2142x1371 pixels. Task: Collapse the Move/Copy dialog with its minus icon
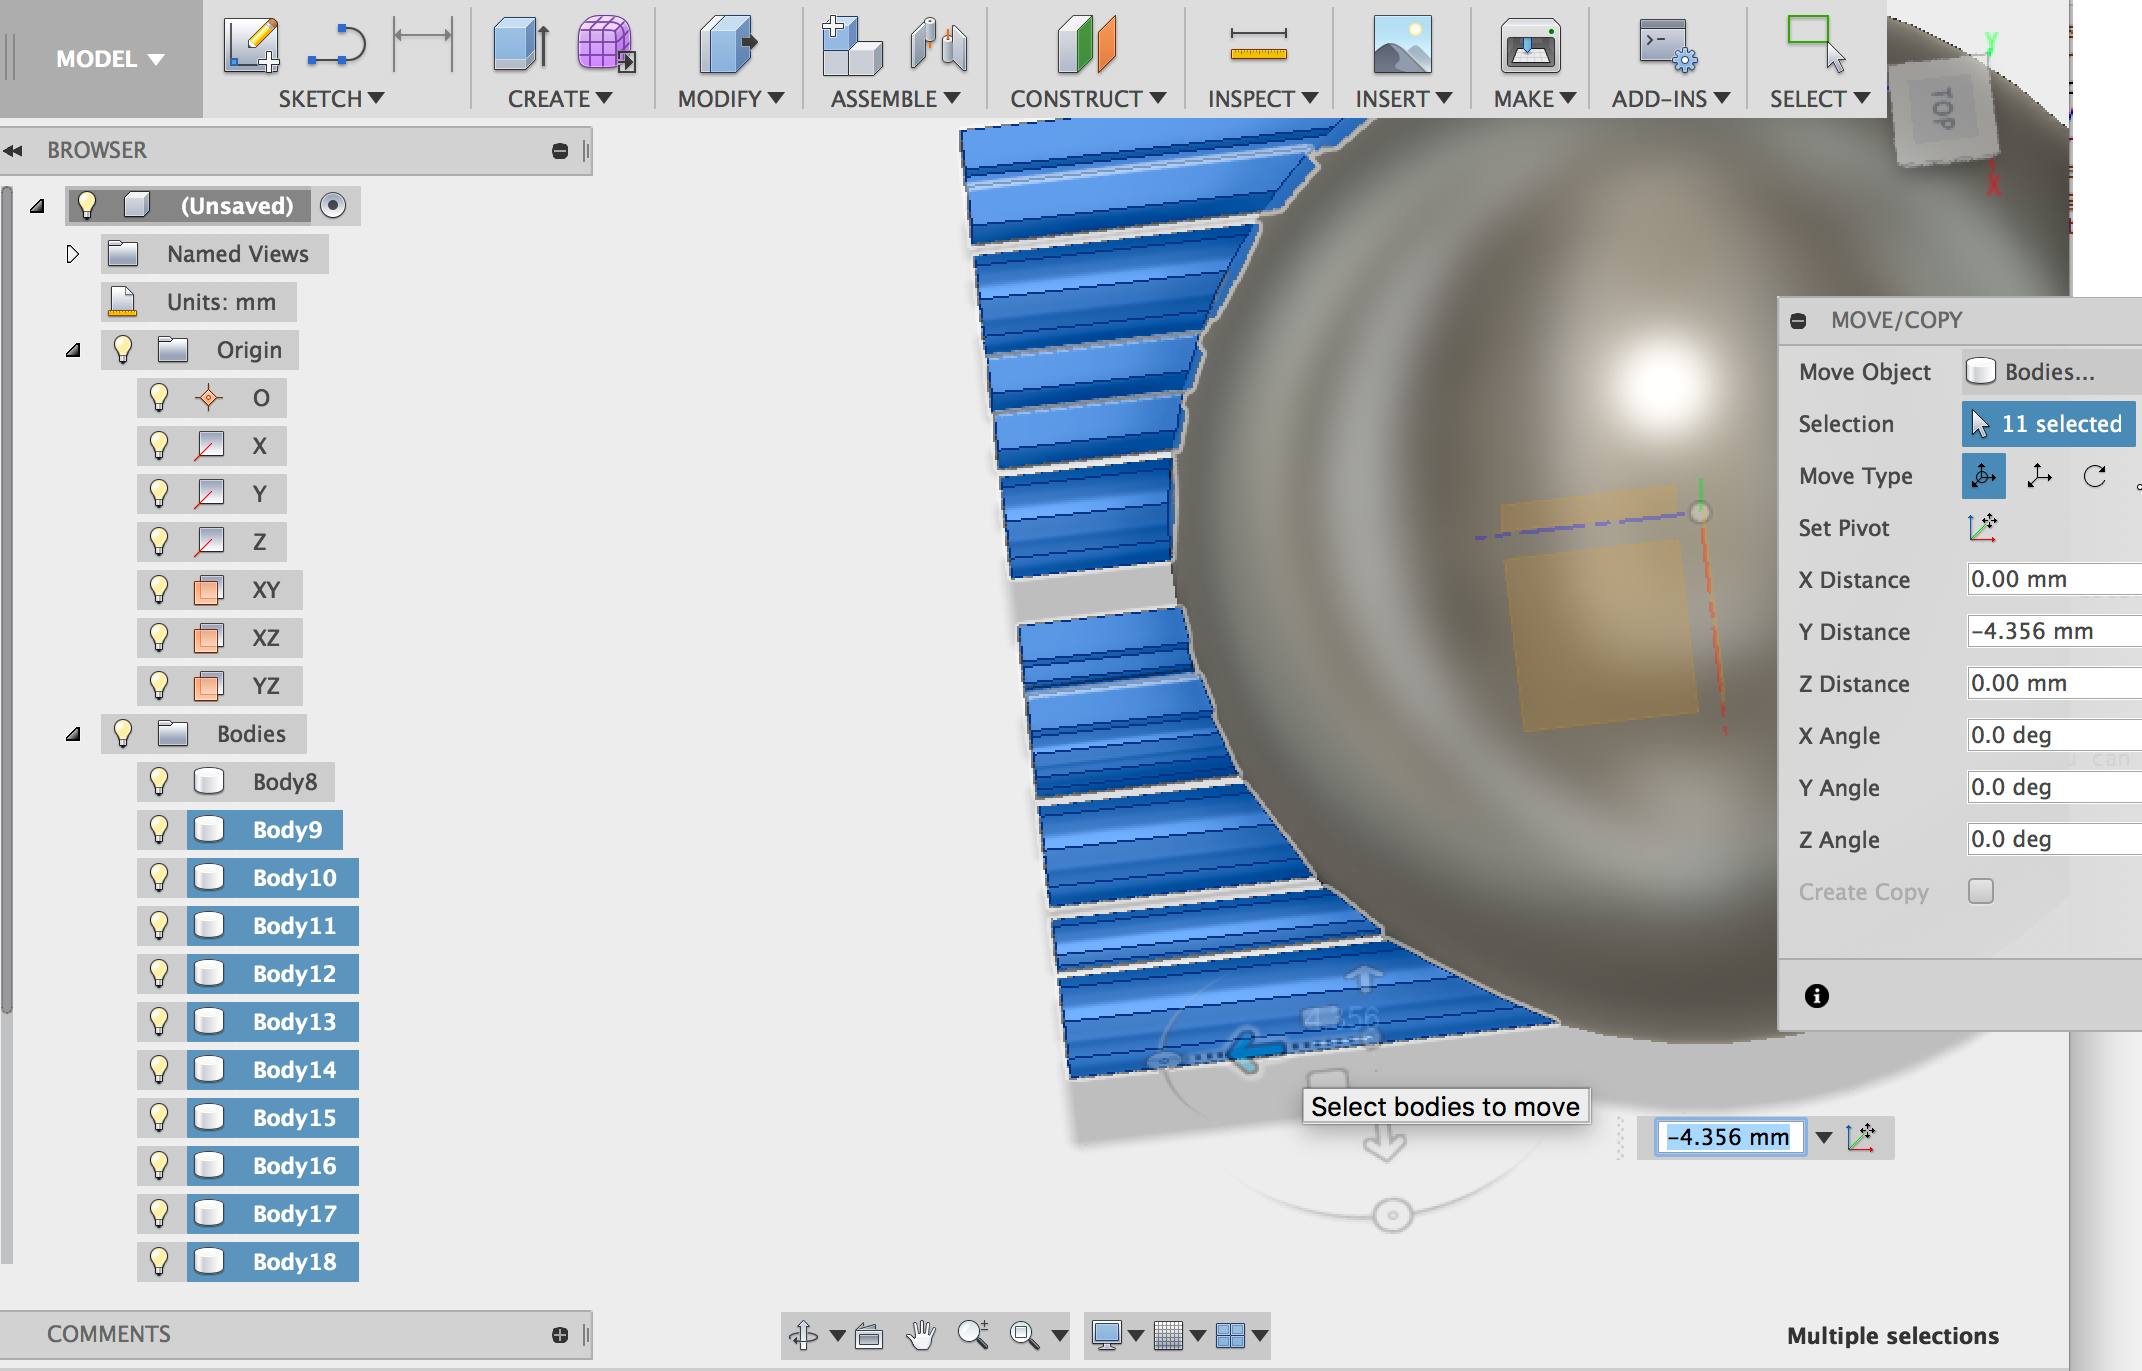point(1798,321)
